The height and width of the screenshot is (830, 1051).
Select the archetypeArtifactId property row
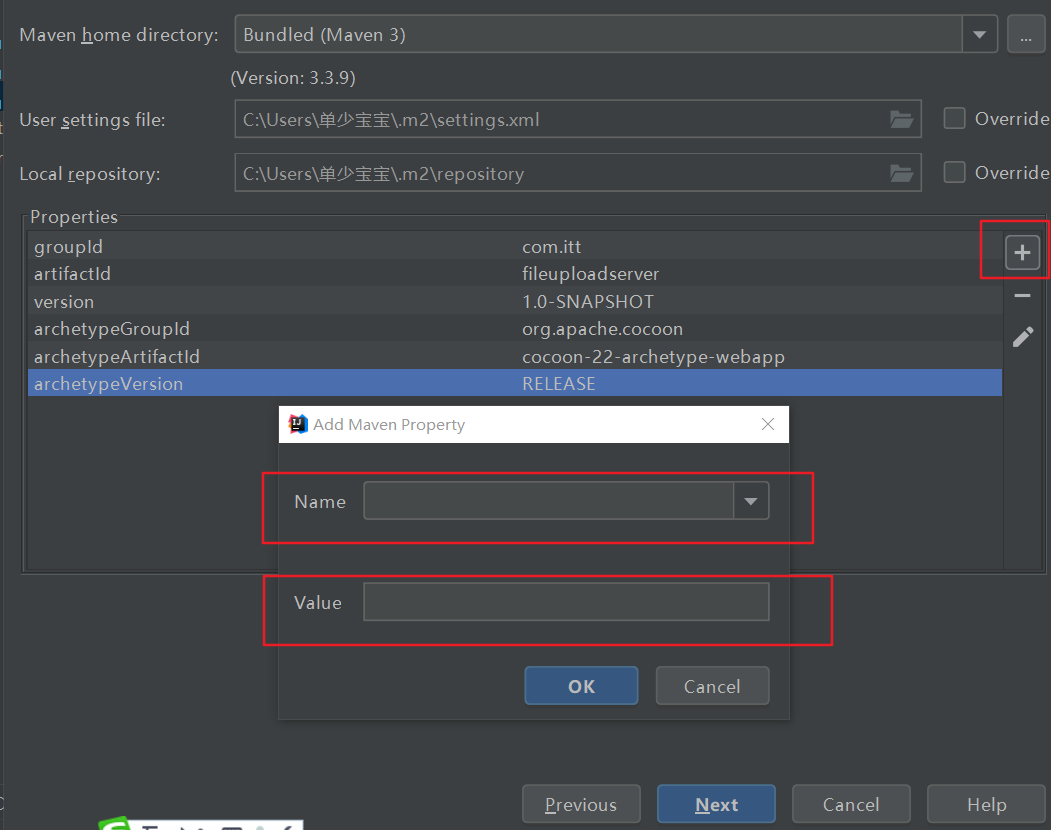(x=515, y=356)
